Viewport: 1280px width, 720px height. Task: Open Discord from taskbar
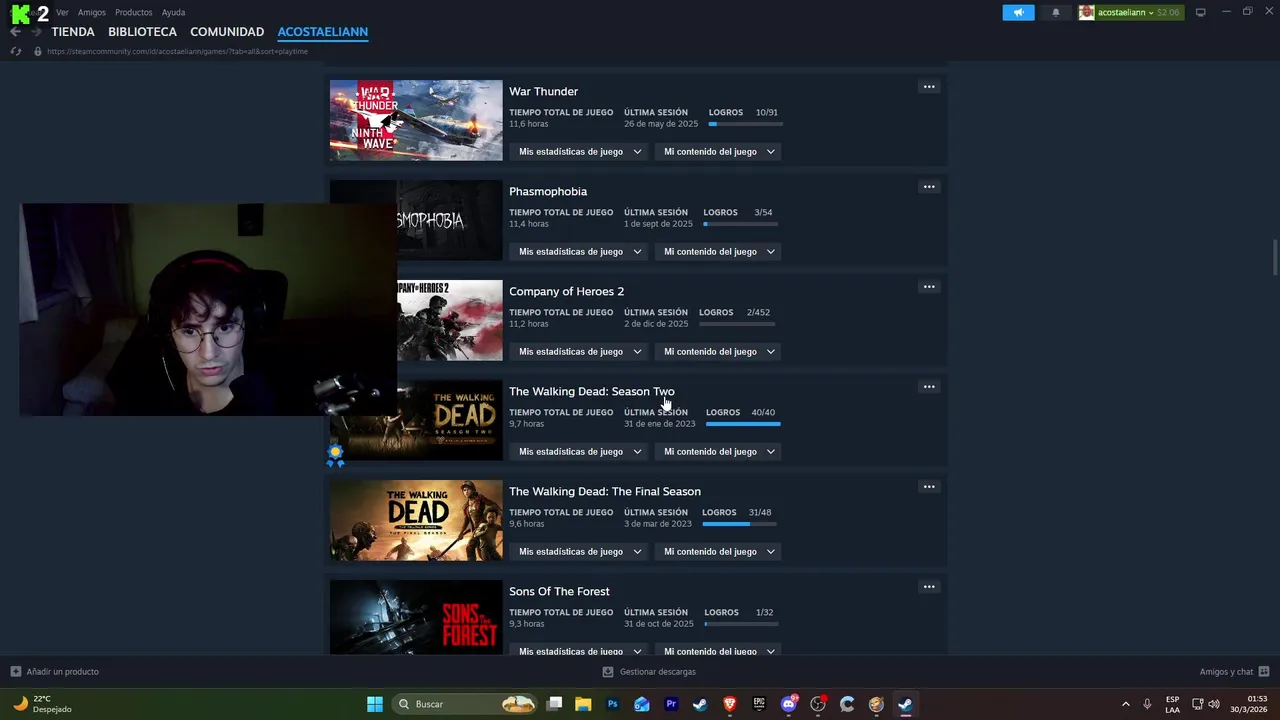[789, 704]
